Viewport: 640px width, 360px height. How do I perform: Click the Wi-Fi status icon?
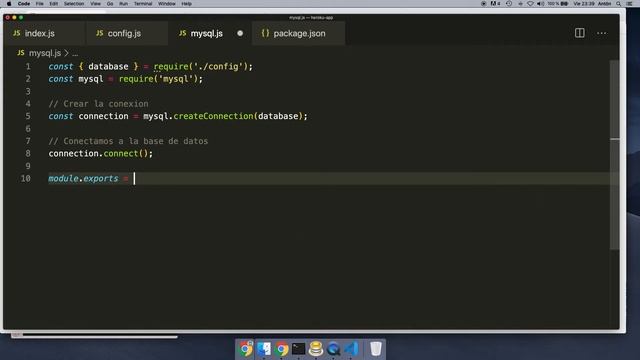pyautogui.click(x=530, y=4)
